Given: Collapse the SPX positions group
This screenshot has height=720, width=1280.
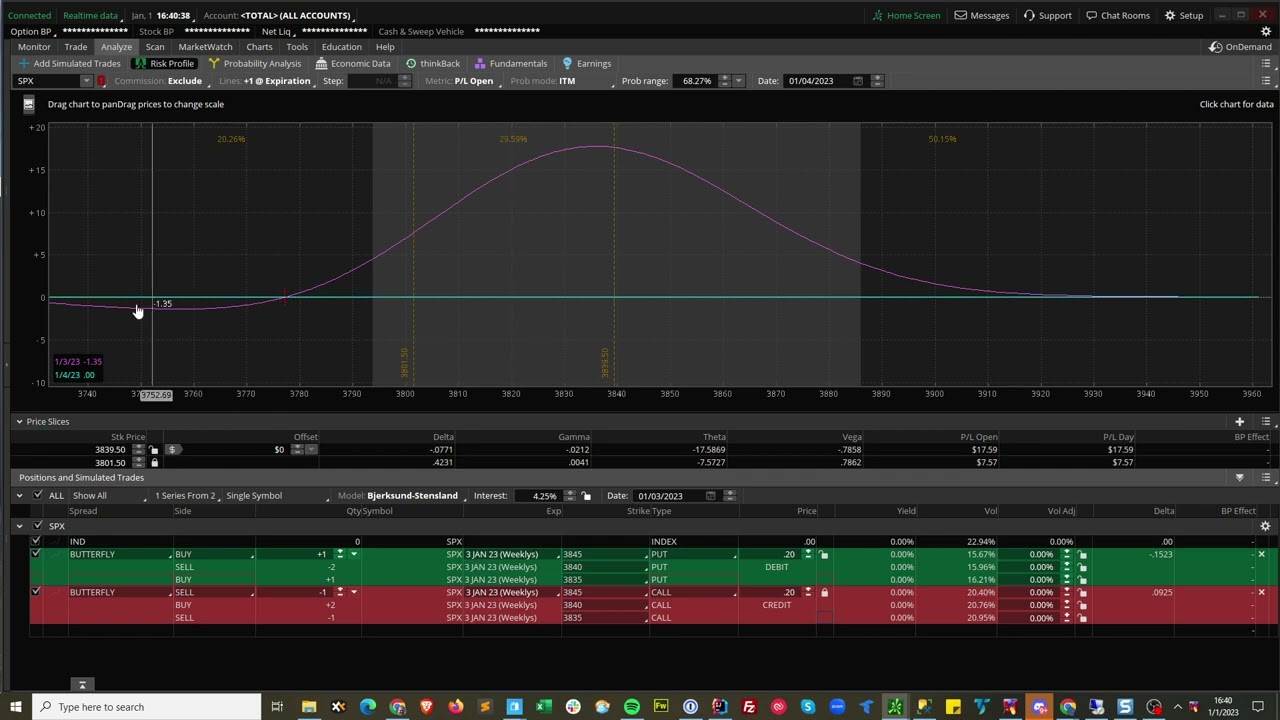Looking at the screenshot, I should click(x=19, y=526).
